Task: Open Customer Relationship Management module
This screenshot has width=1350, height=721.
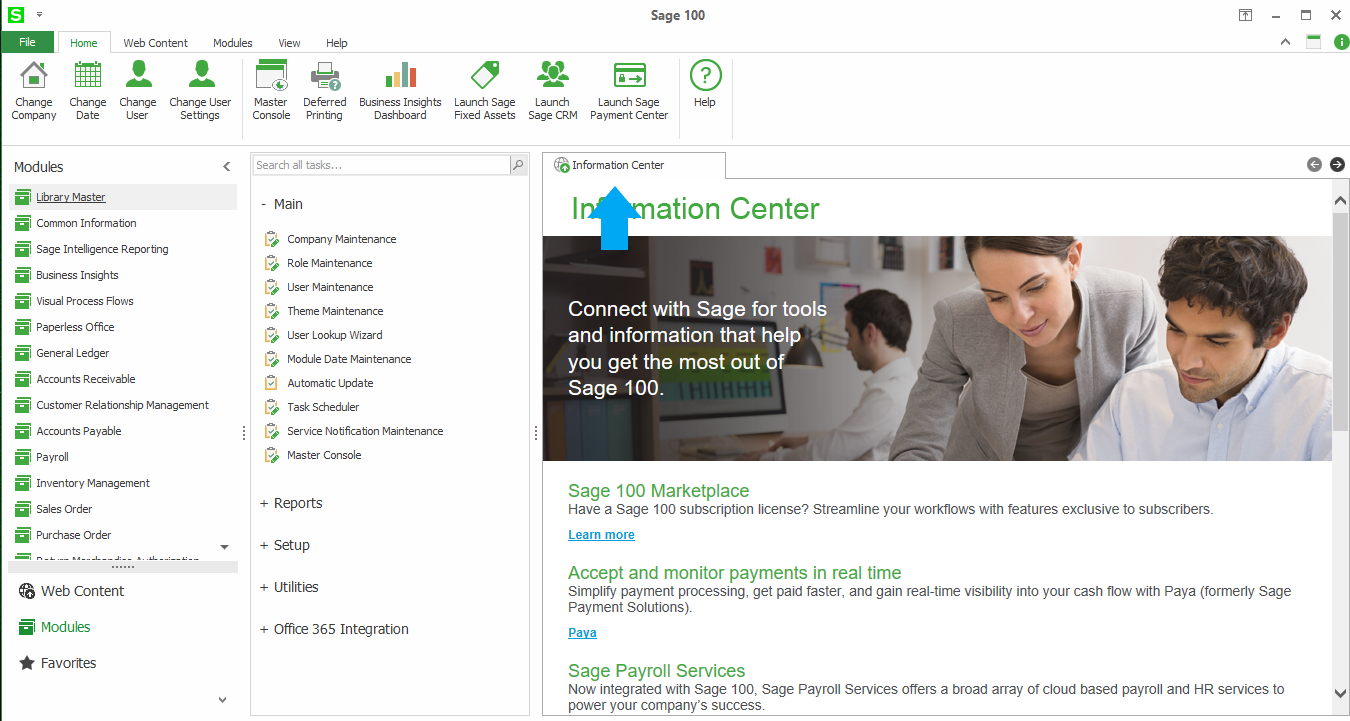Action: pos(122,405)
